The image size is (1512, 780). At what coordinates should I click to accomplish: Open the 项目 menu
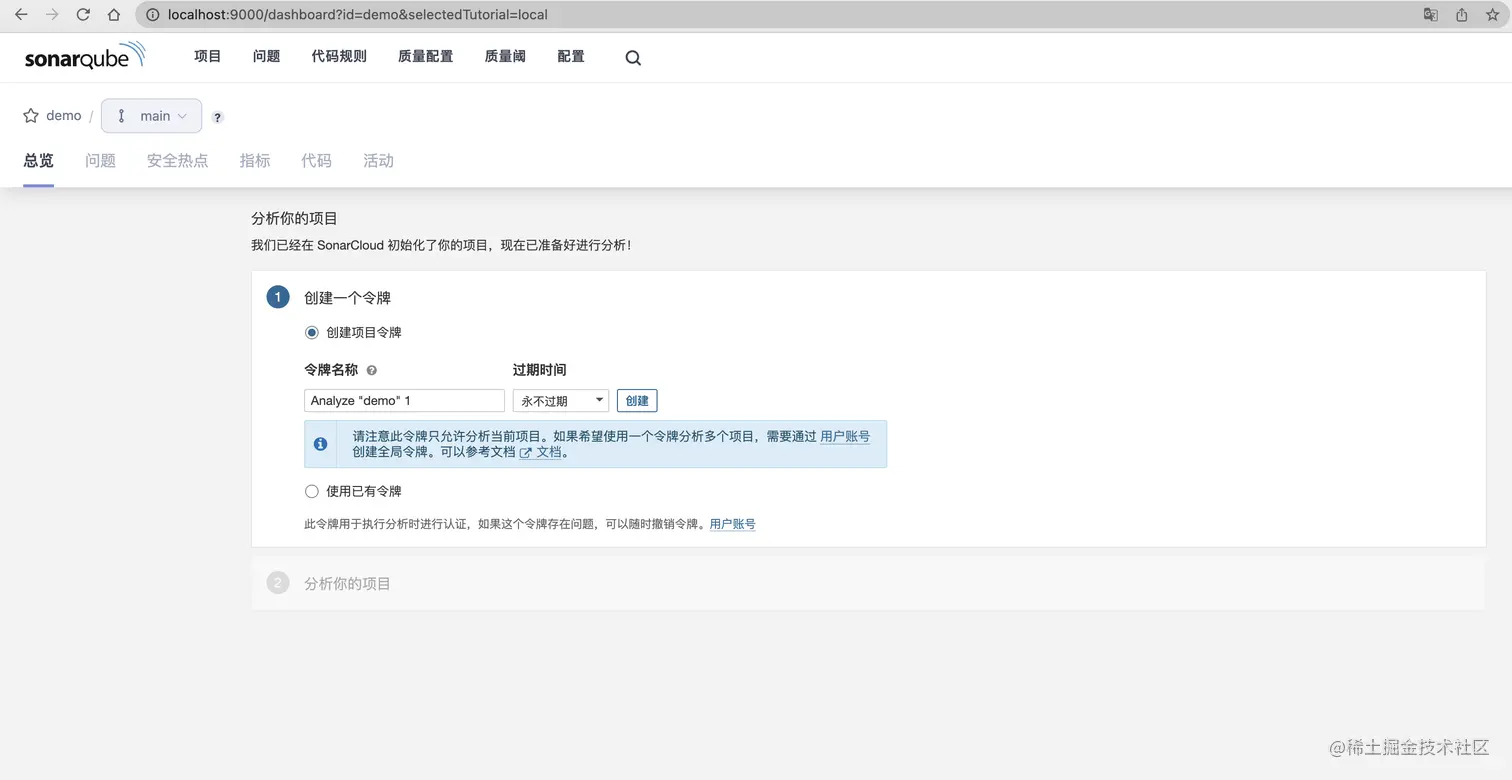208,57
